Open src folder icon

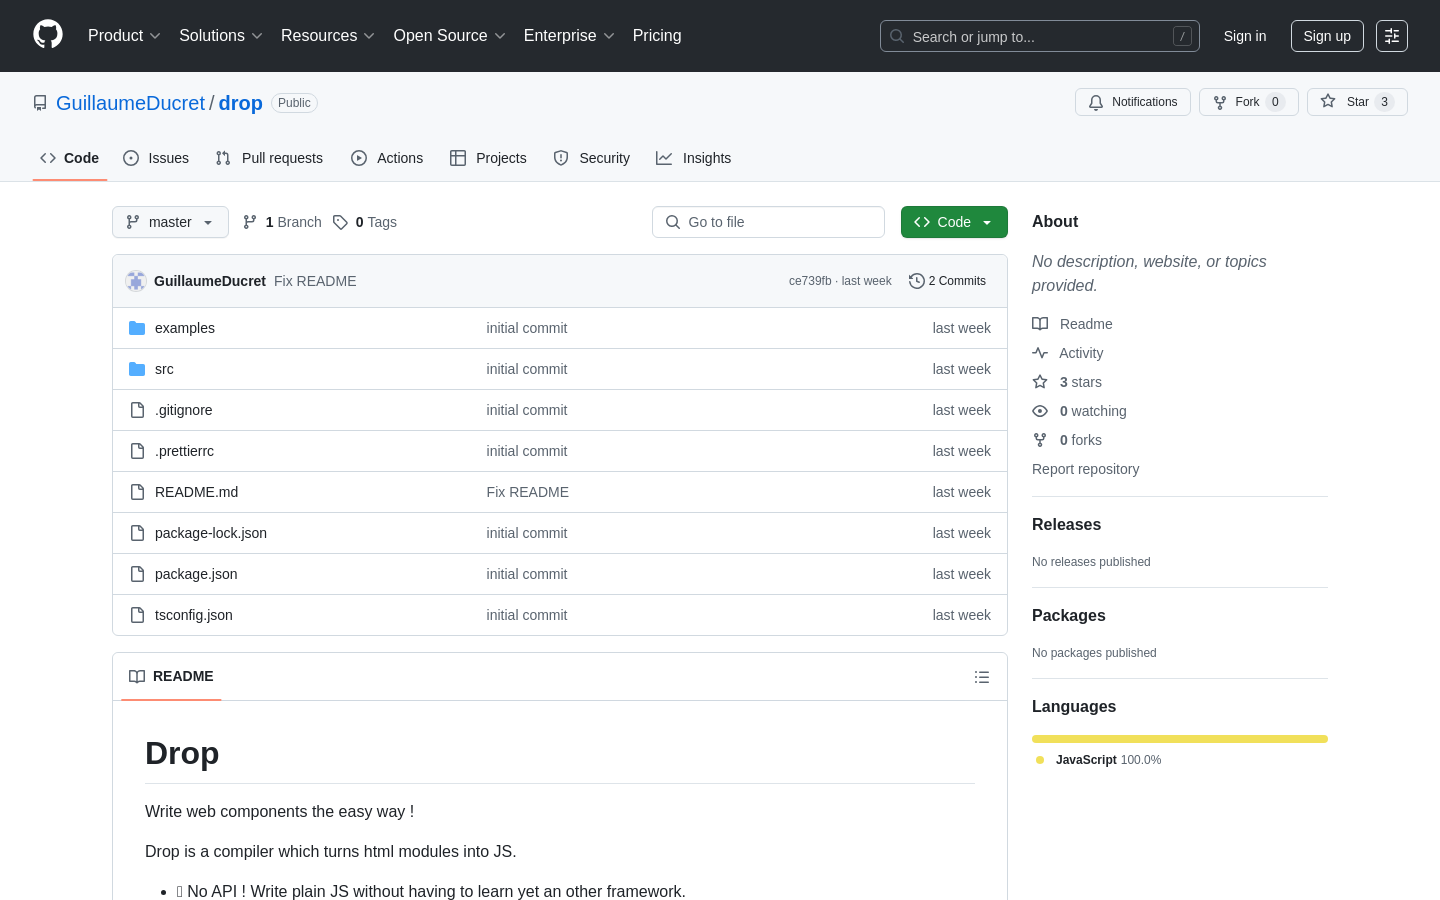(137, 369)
